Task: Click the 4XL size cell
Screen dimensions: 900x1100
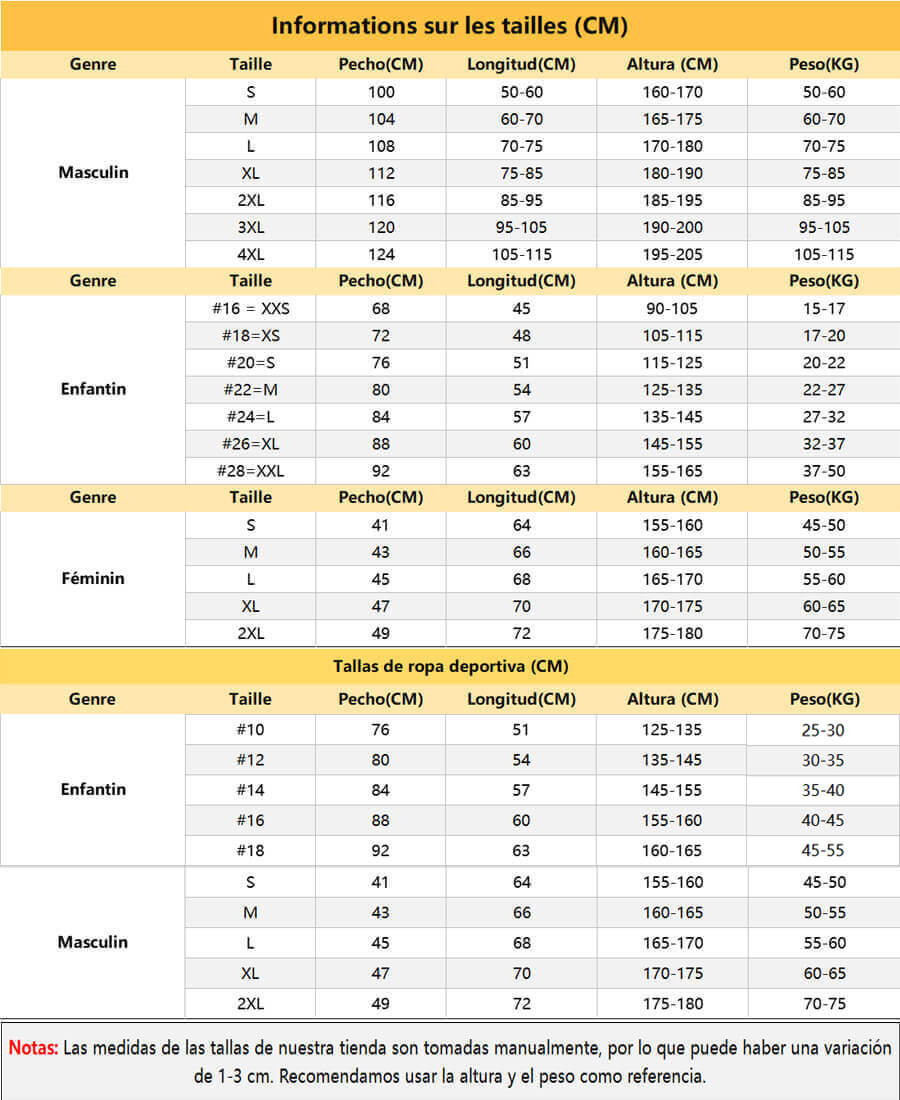Action: coord(250,254)
